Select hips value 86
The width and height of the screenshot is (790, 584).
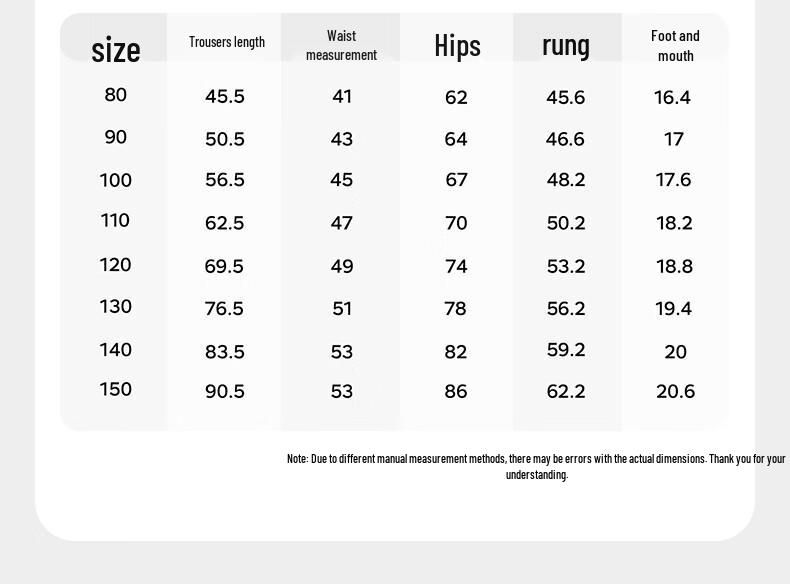point(456,392)
